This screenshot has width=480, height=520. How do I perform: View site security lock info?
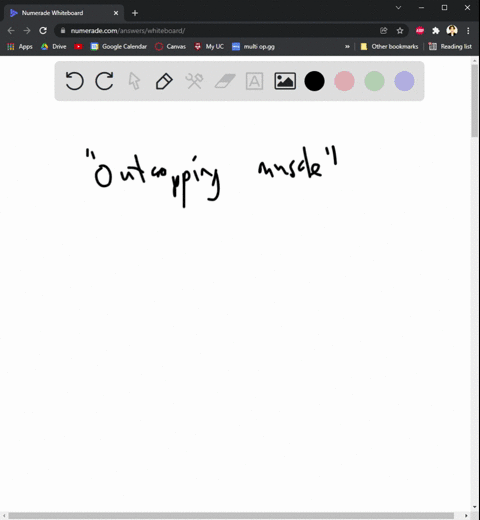point(63,31)
